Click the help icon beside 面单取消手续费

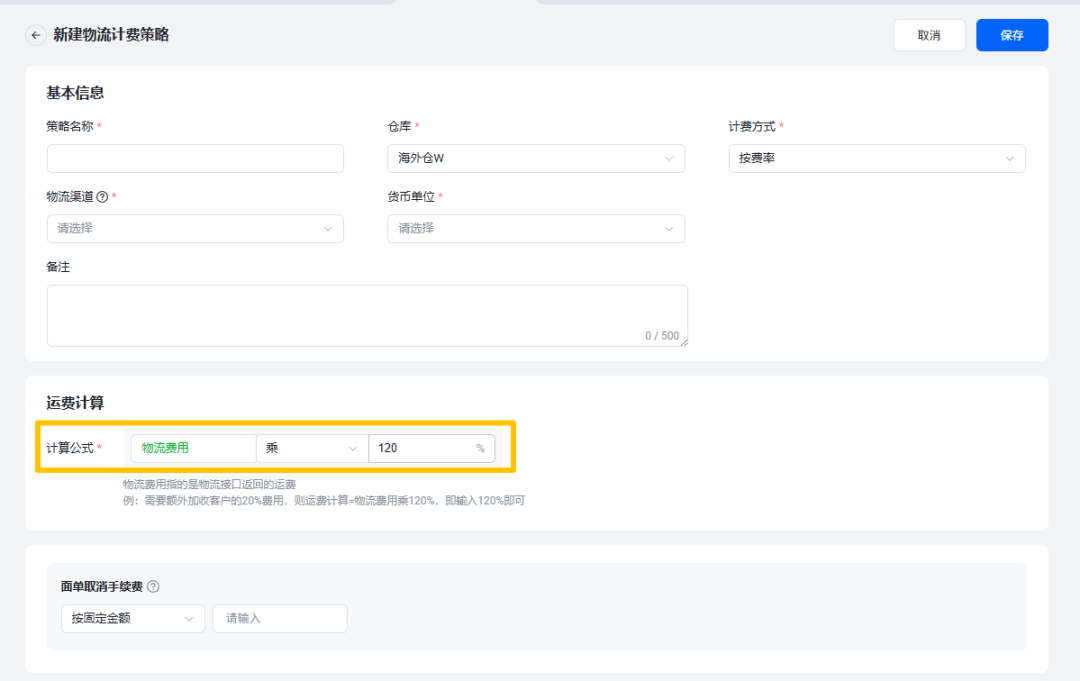[153, 587]
